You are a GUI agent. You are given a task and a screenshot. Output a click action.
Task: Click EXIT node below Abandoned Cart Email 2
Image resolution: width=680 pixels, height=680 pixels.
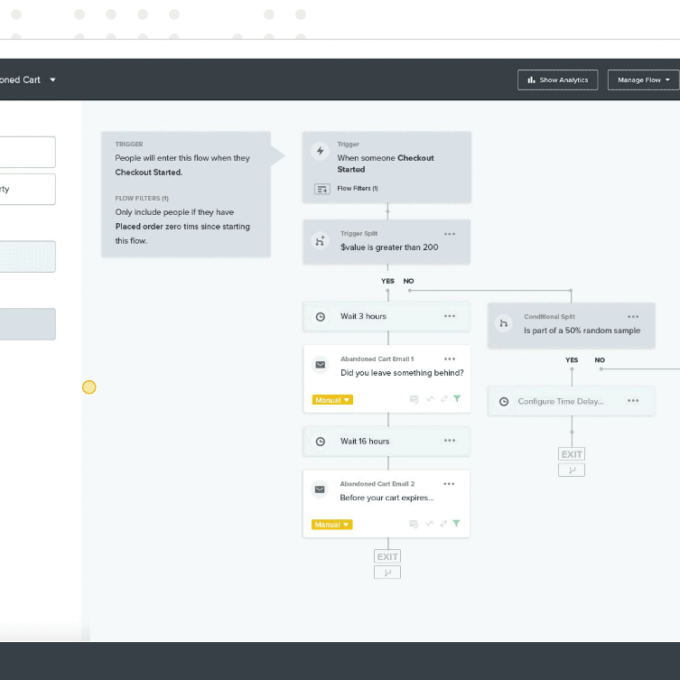(x=387, y=557)
